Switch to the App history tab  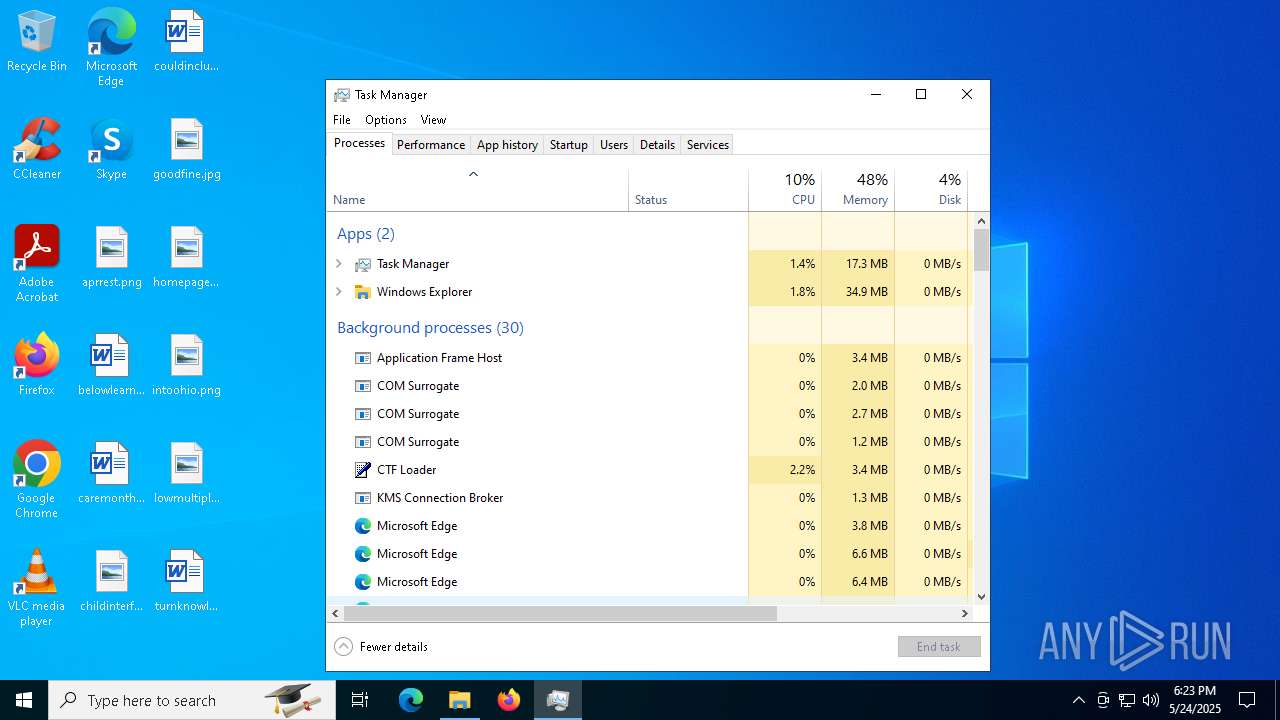click(x=507, y=145)
